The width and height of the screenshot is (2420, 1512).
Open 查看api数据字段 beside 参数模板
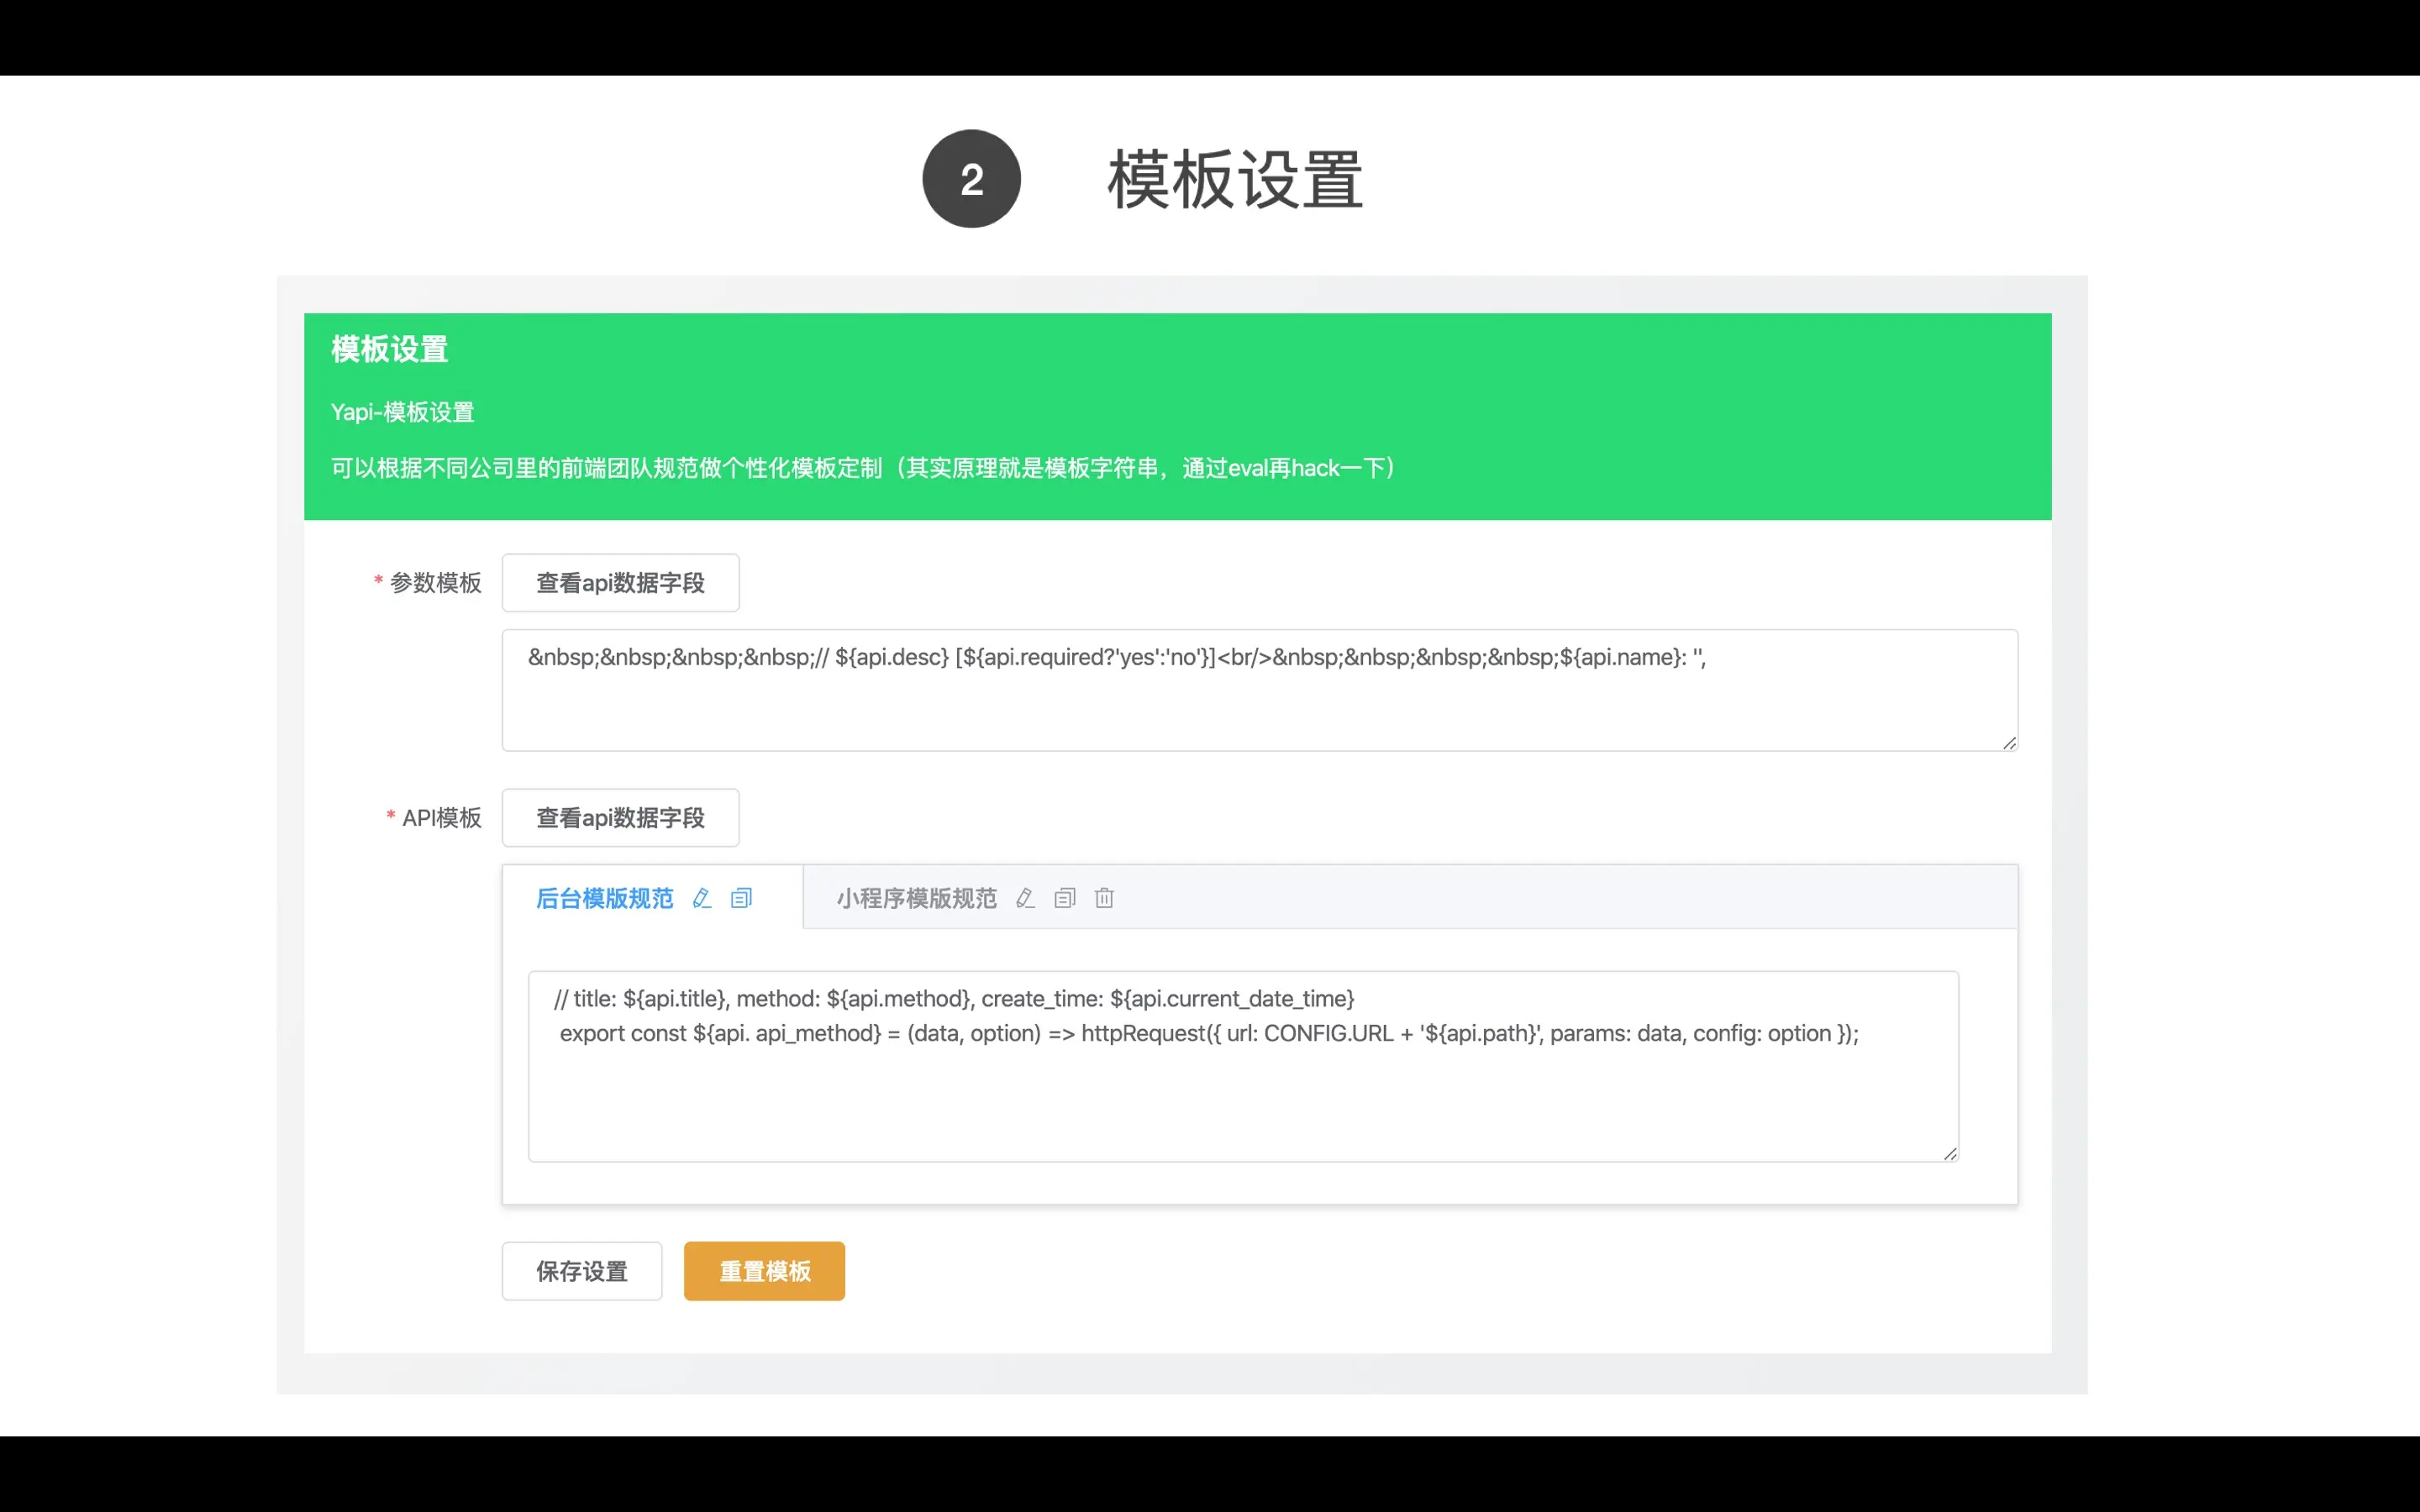click(620, 583)
